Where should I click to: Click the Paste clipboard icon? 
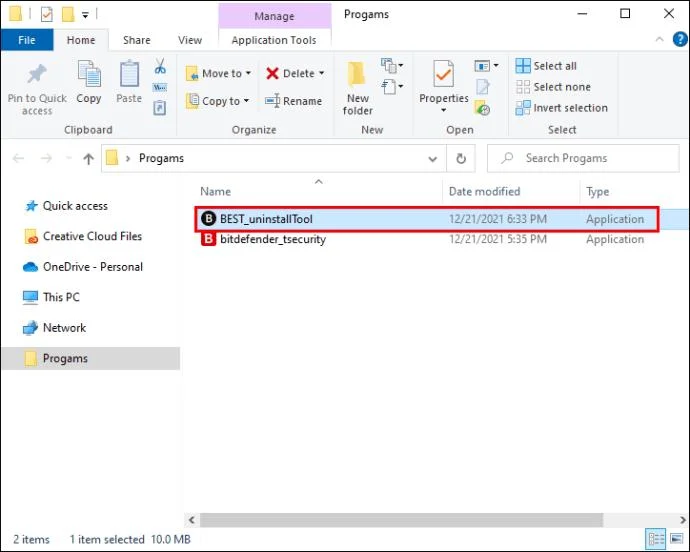click(x=129, y=74)
